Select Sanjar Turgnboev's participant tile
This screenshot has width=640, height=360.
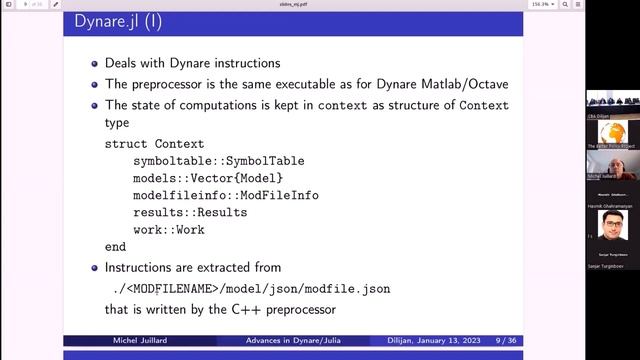click(613, 256)
